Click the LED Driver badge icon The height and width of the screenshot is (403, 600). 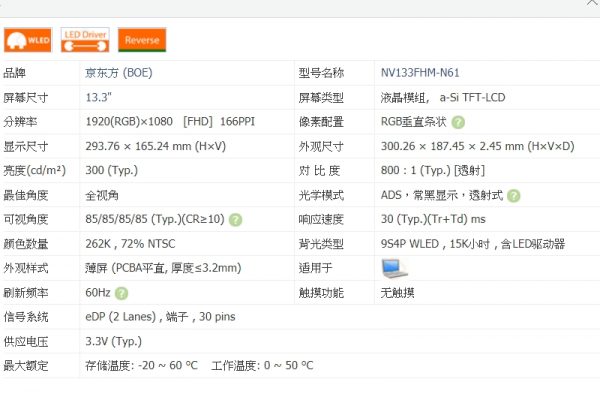(x=85, y=40)
